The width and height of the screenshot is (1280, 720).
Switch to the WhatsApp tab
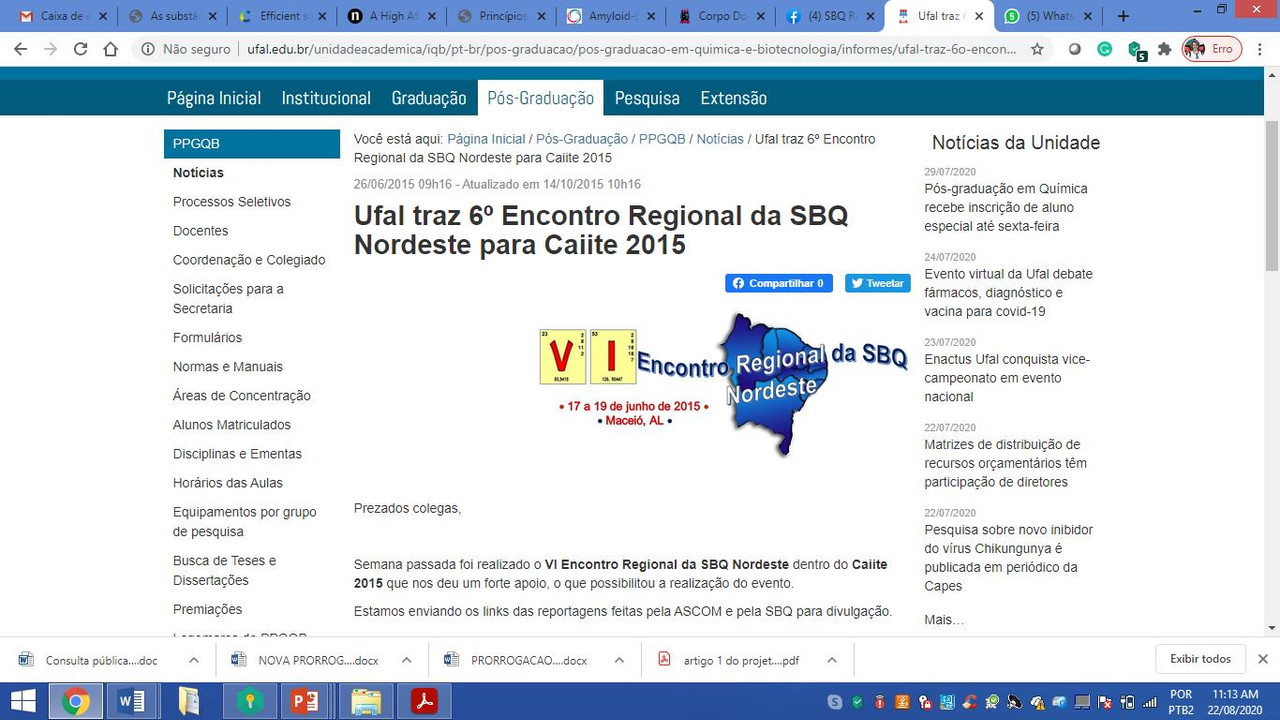click(1049, 16)
